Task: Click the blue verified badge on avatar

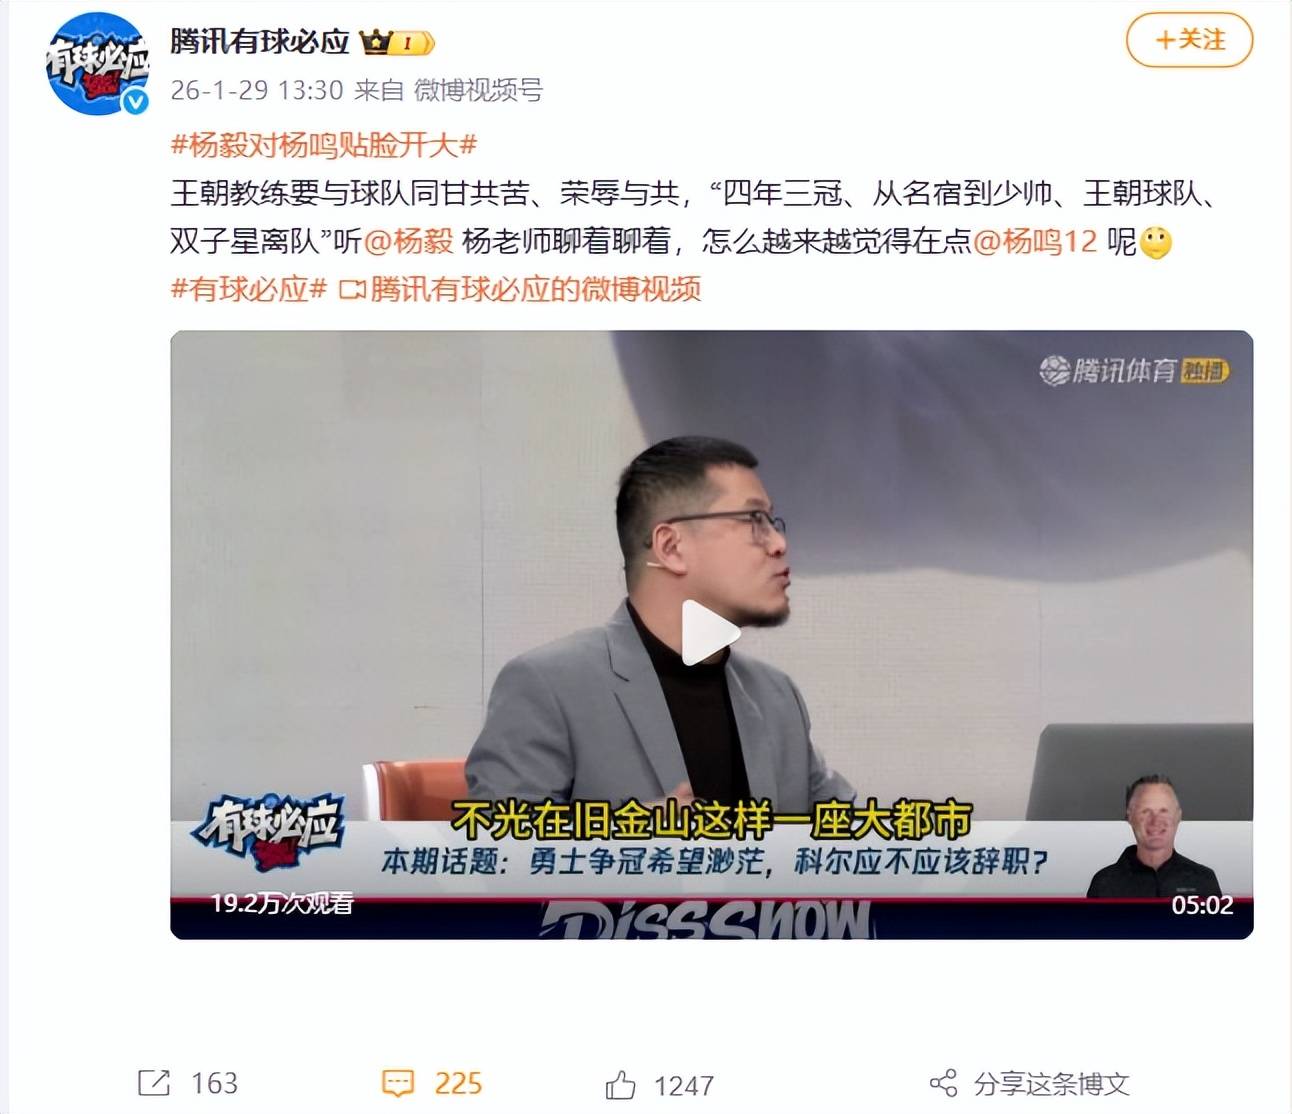Action: tap(135, 101)
